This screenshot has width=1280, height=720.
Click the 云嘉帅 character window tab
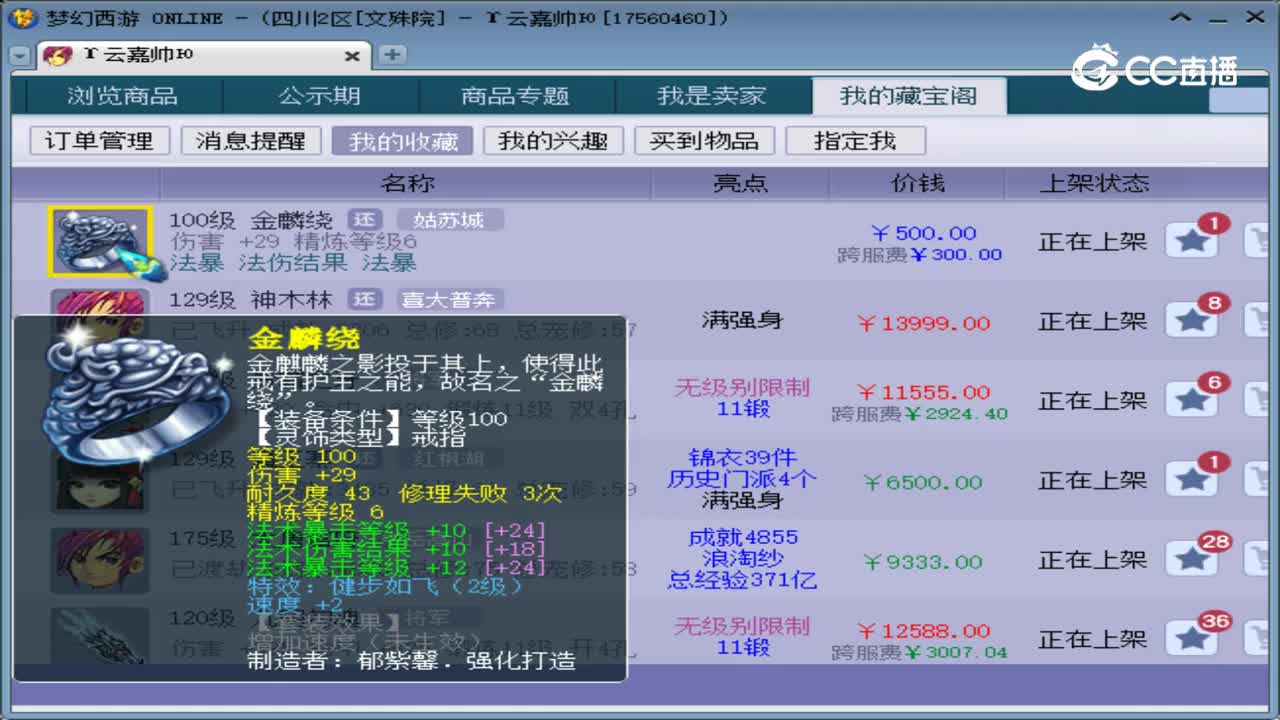(202, 56)
